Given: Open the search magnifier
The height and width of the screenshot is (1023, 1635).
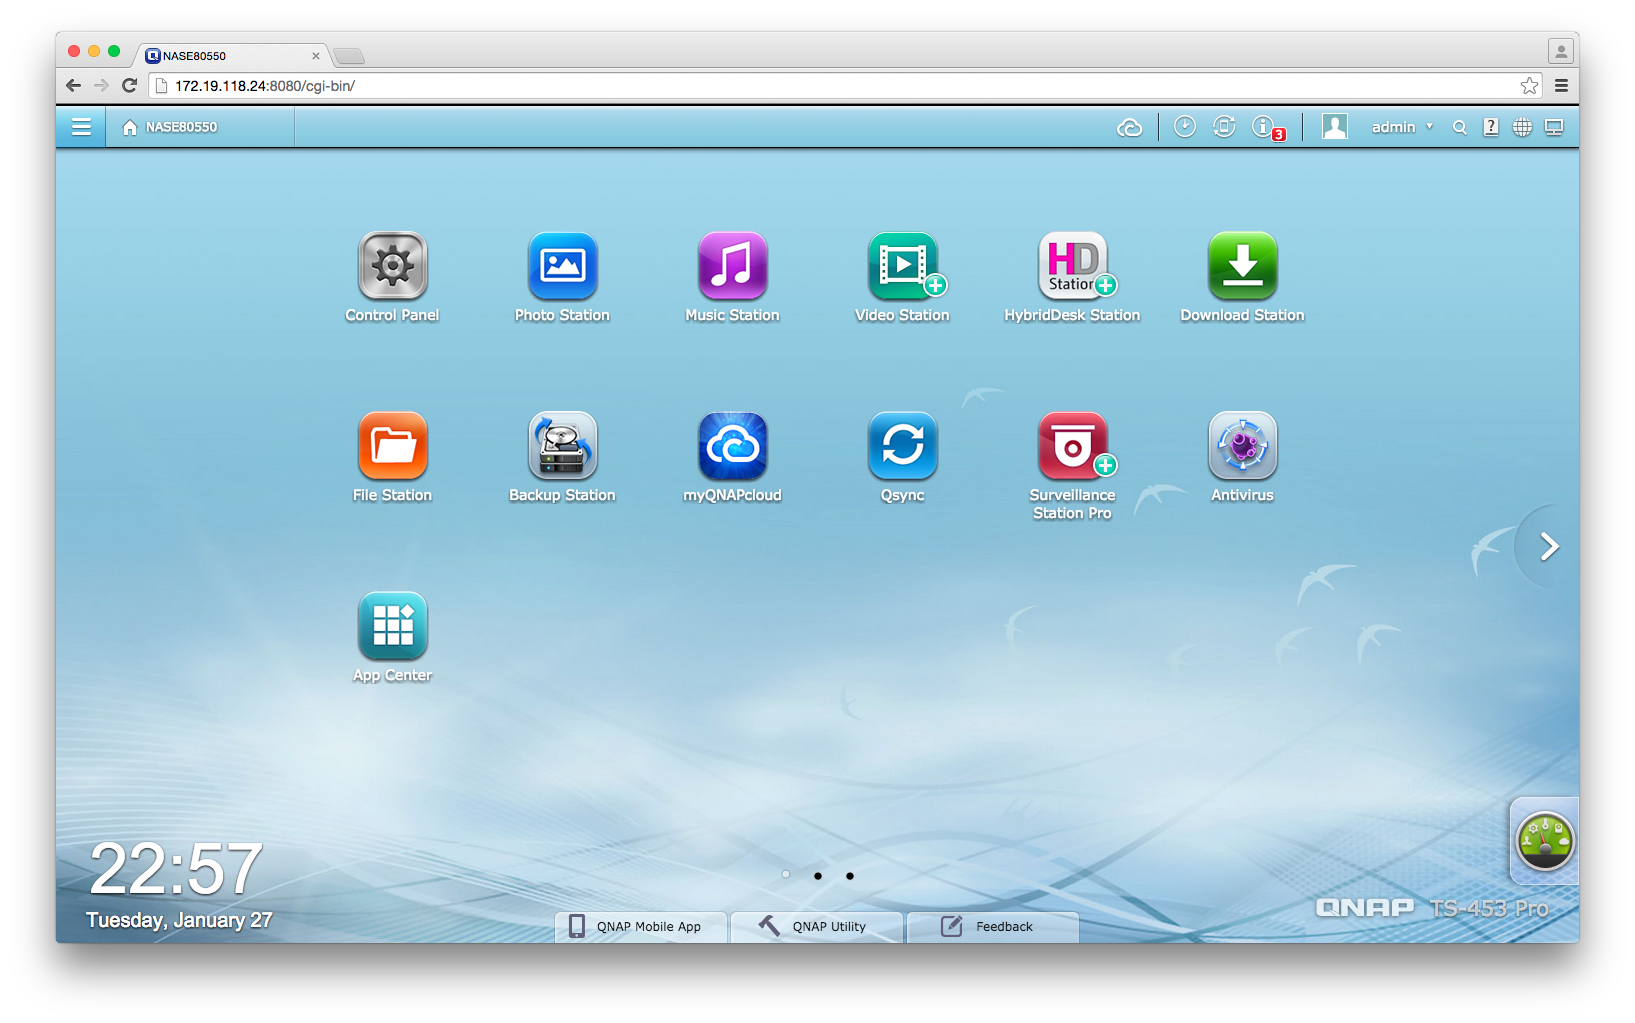Looking at the screenshot, I should (x=1460, y=127).
